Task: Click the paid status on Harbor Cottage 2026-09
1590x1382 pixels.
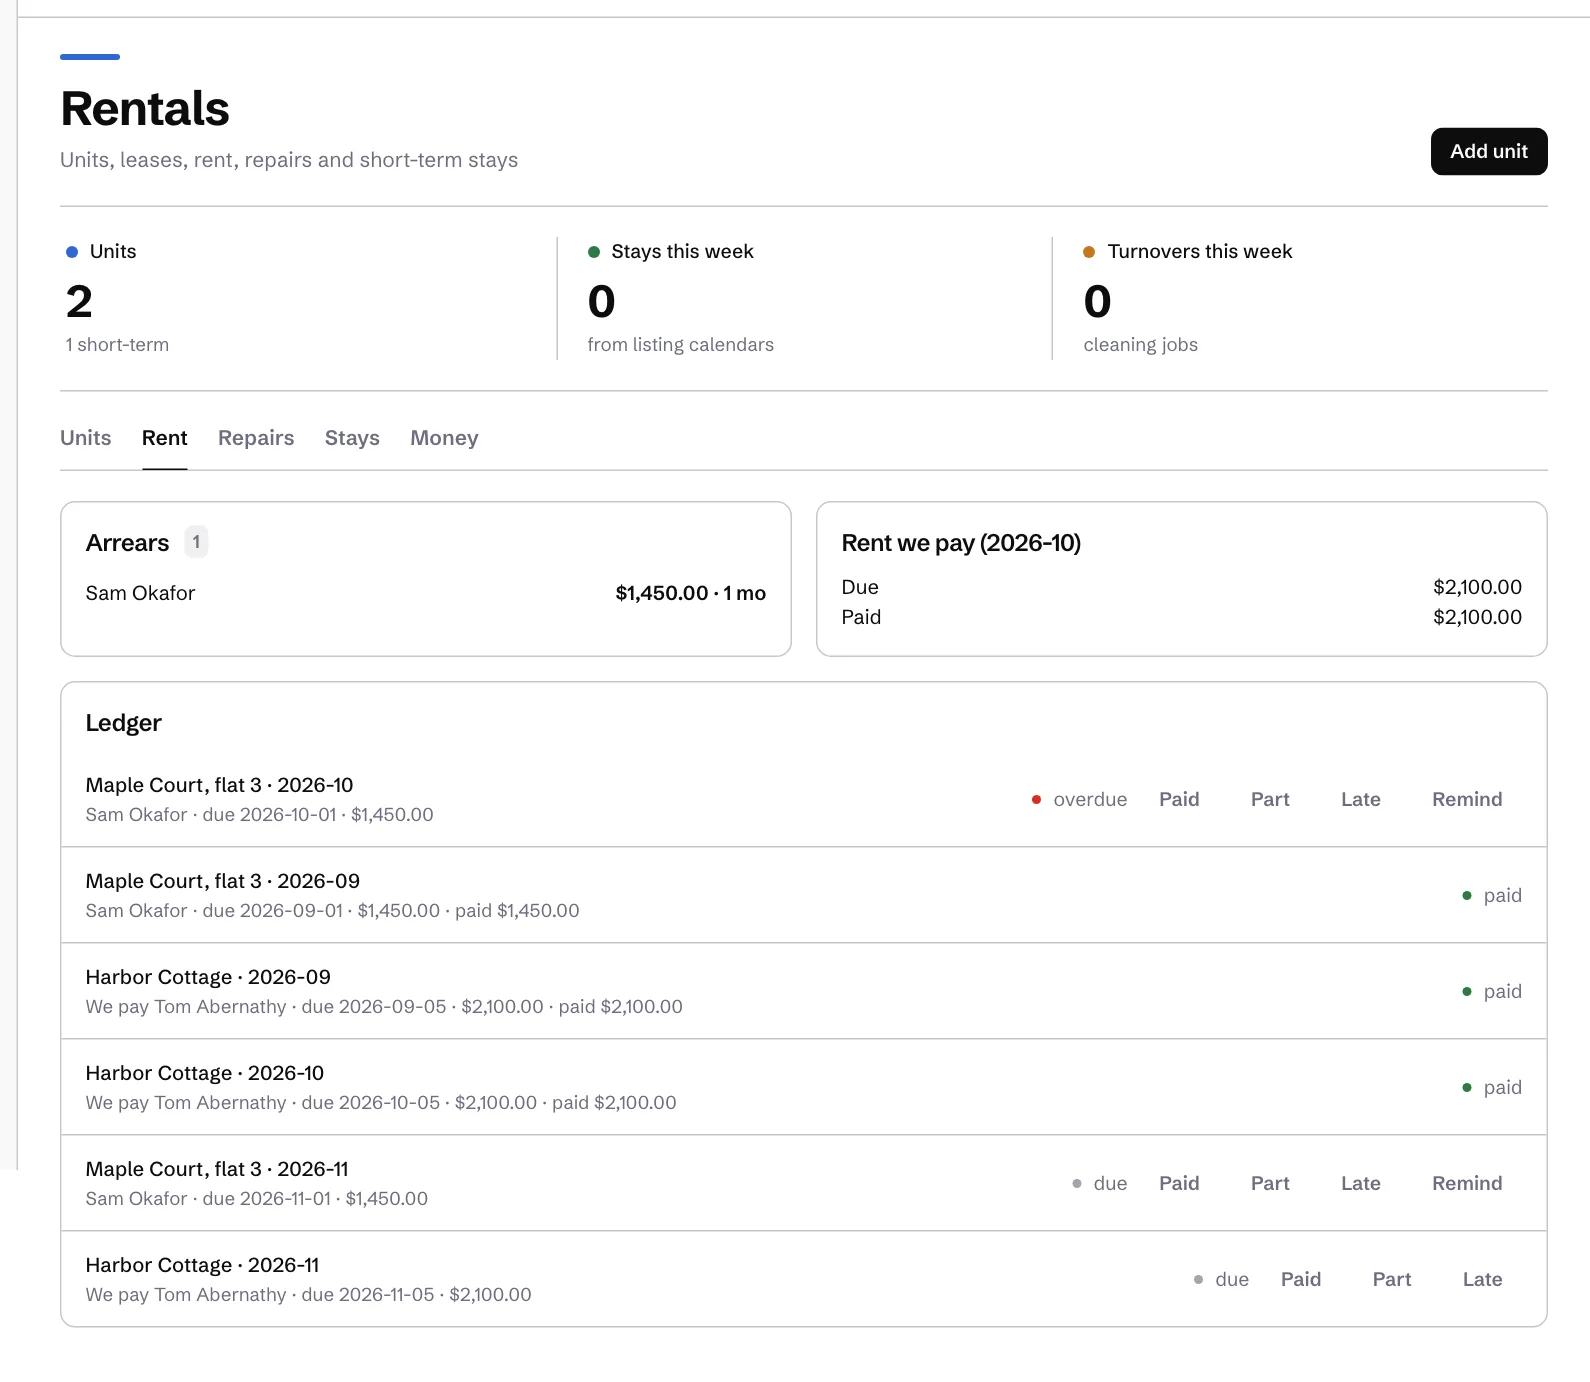Action: (1492, 991)
